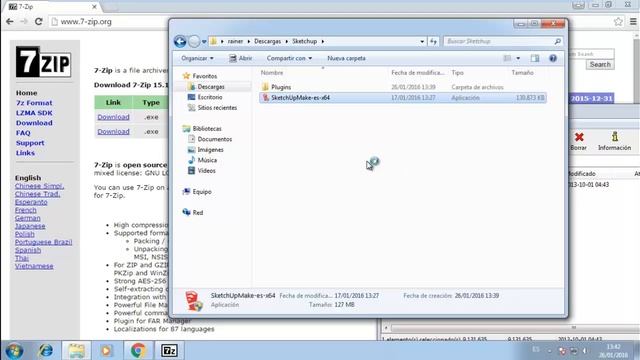Click the search magnifier icon in Explorer
The width and height of the screenshot is (640, 360).
tap(558, 41)
